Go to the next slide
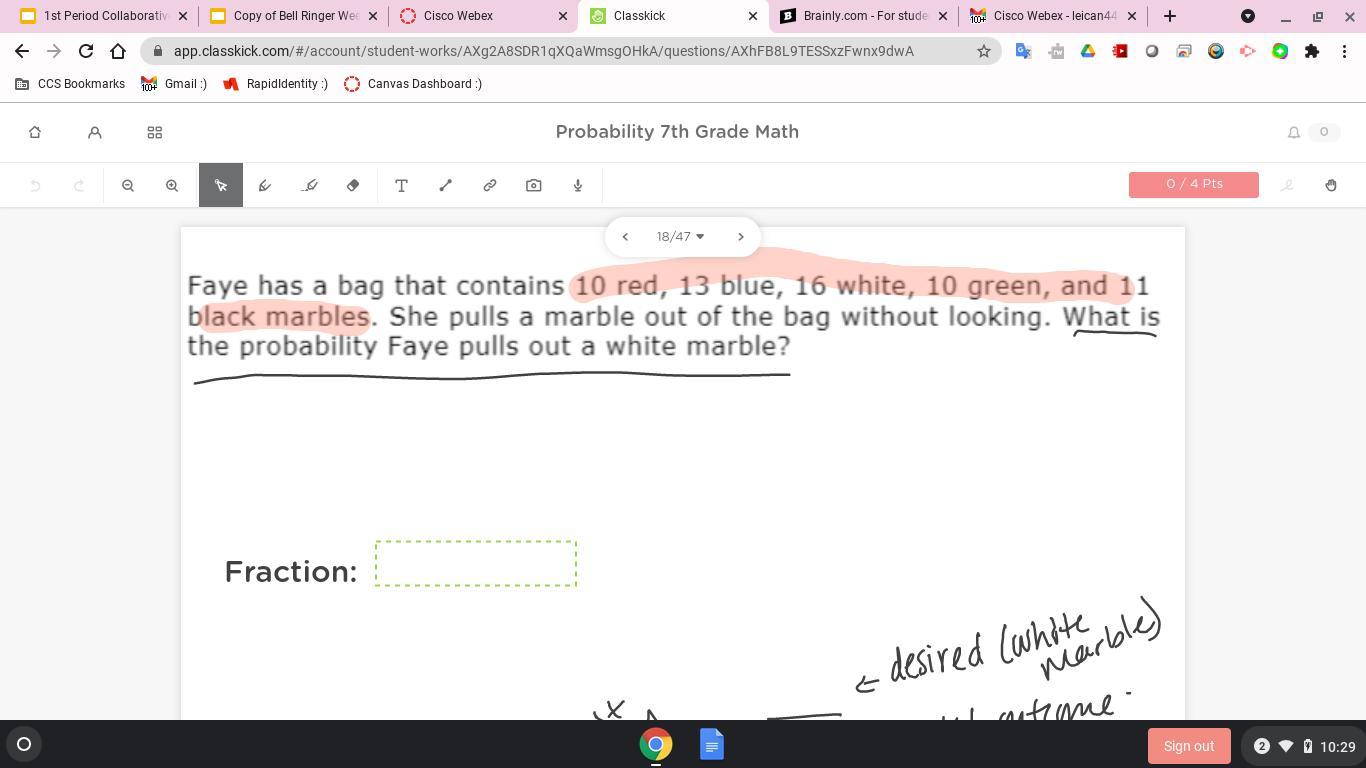The width and height of the screenshot is (1366, 768). 741,237
